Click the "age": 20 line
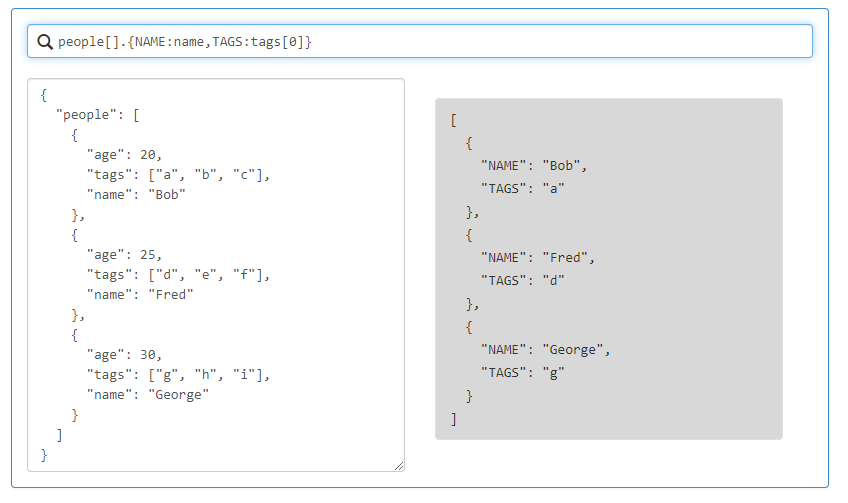This screenshot has height=503, width=848. point(124,155)
